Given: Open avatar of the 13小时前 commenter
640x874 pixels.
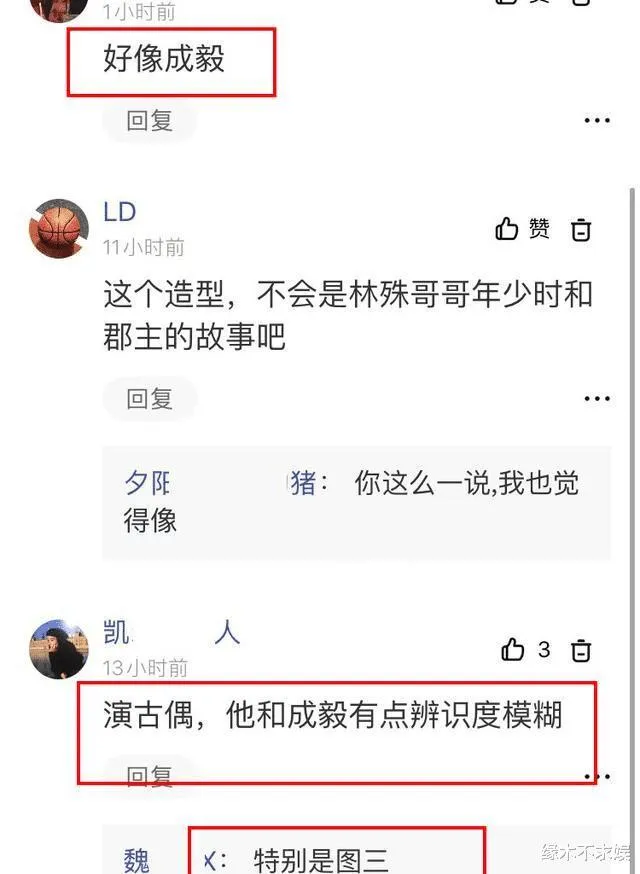Looking at the screenshot, I should coord(59,649).
